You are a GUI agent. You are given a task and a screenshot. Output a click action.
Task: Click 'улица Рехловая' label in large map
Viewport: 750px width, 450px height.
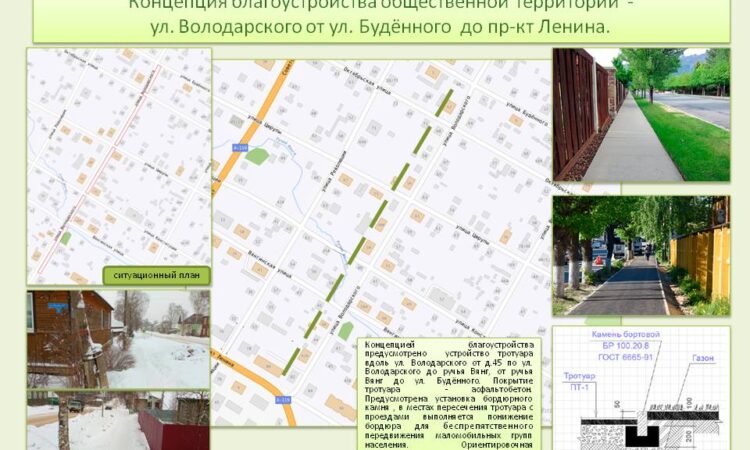point(333,171)
